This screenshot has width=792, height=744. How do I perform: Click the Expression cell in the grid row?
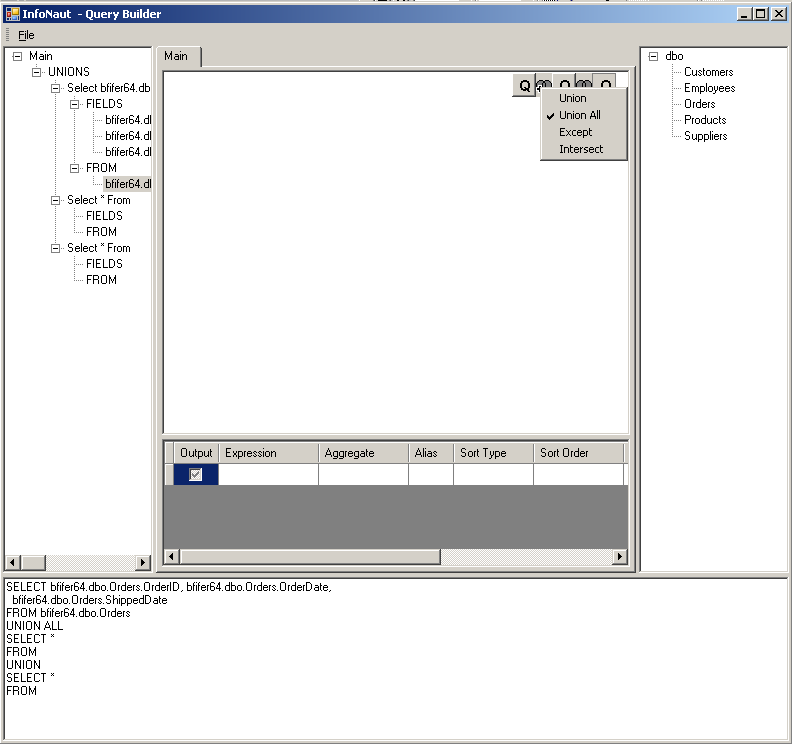[268, 475]
